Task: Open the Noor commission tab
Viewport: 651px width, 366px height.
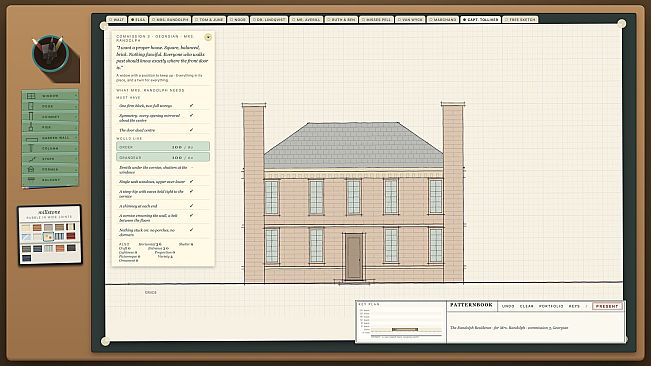Action: [238, 20]
